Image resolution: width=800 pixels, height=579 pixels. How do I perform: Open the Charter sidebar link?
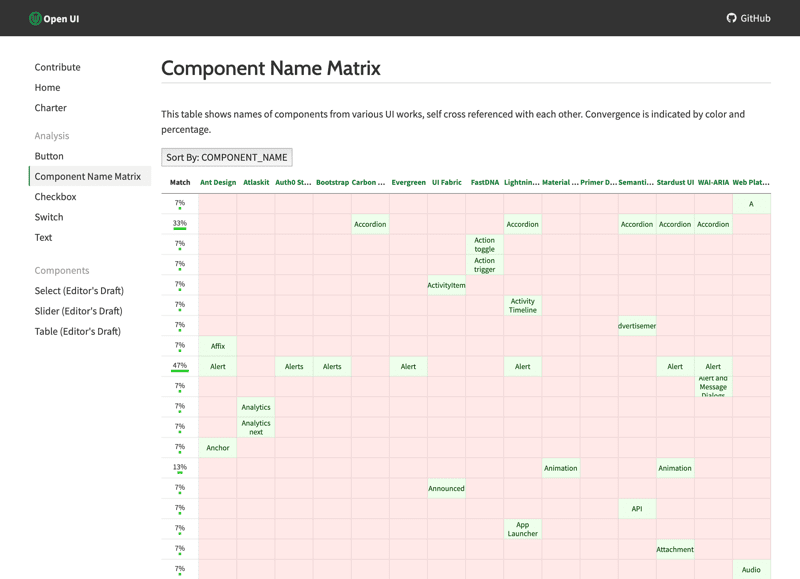pyautogui.click(x=50, y=108)
